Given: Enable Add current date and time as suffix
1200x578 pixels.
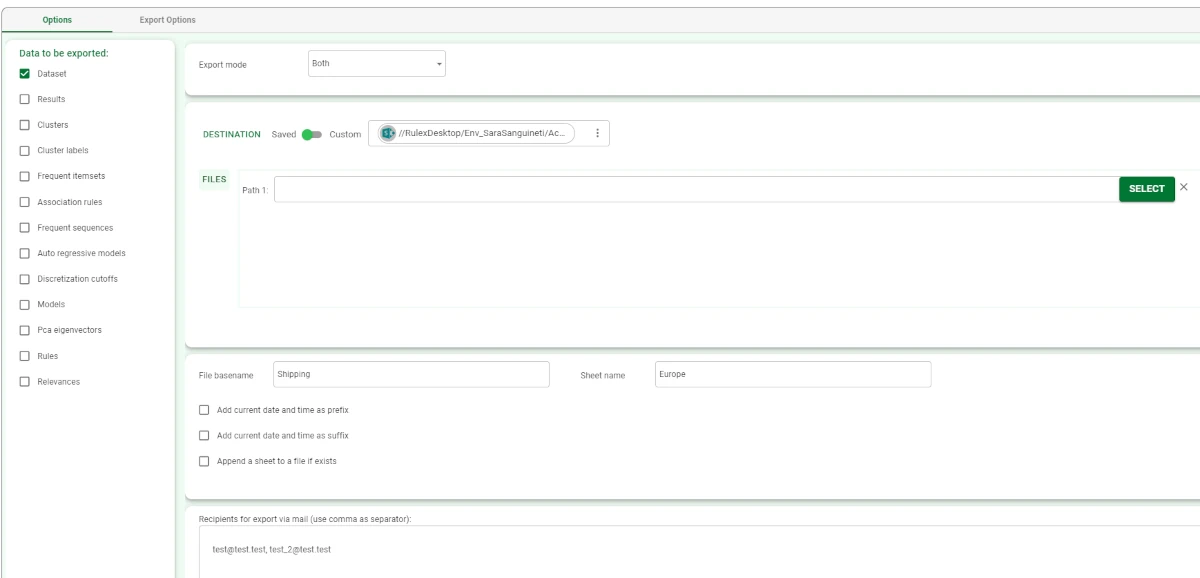Looking at the screenshot, I should click(205, 436).
